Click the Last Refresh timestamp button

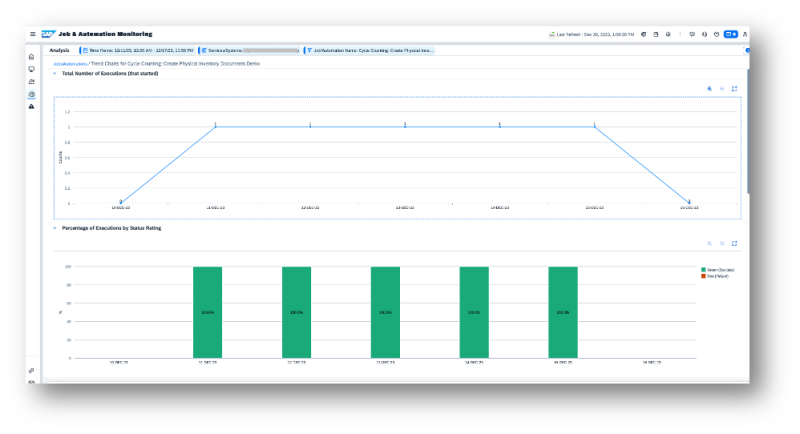(x=591, y=33)
